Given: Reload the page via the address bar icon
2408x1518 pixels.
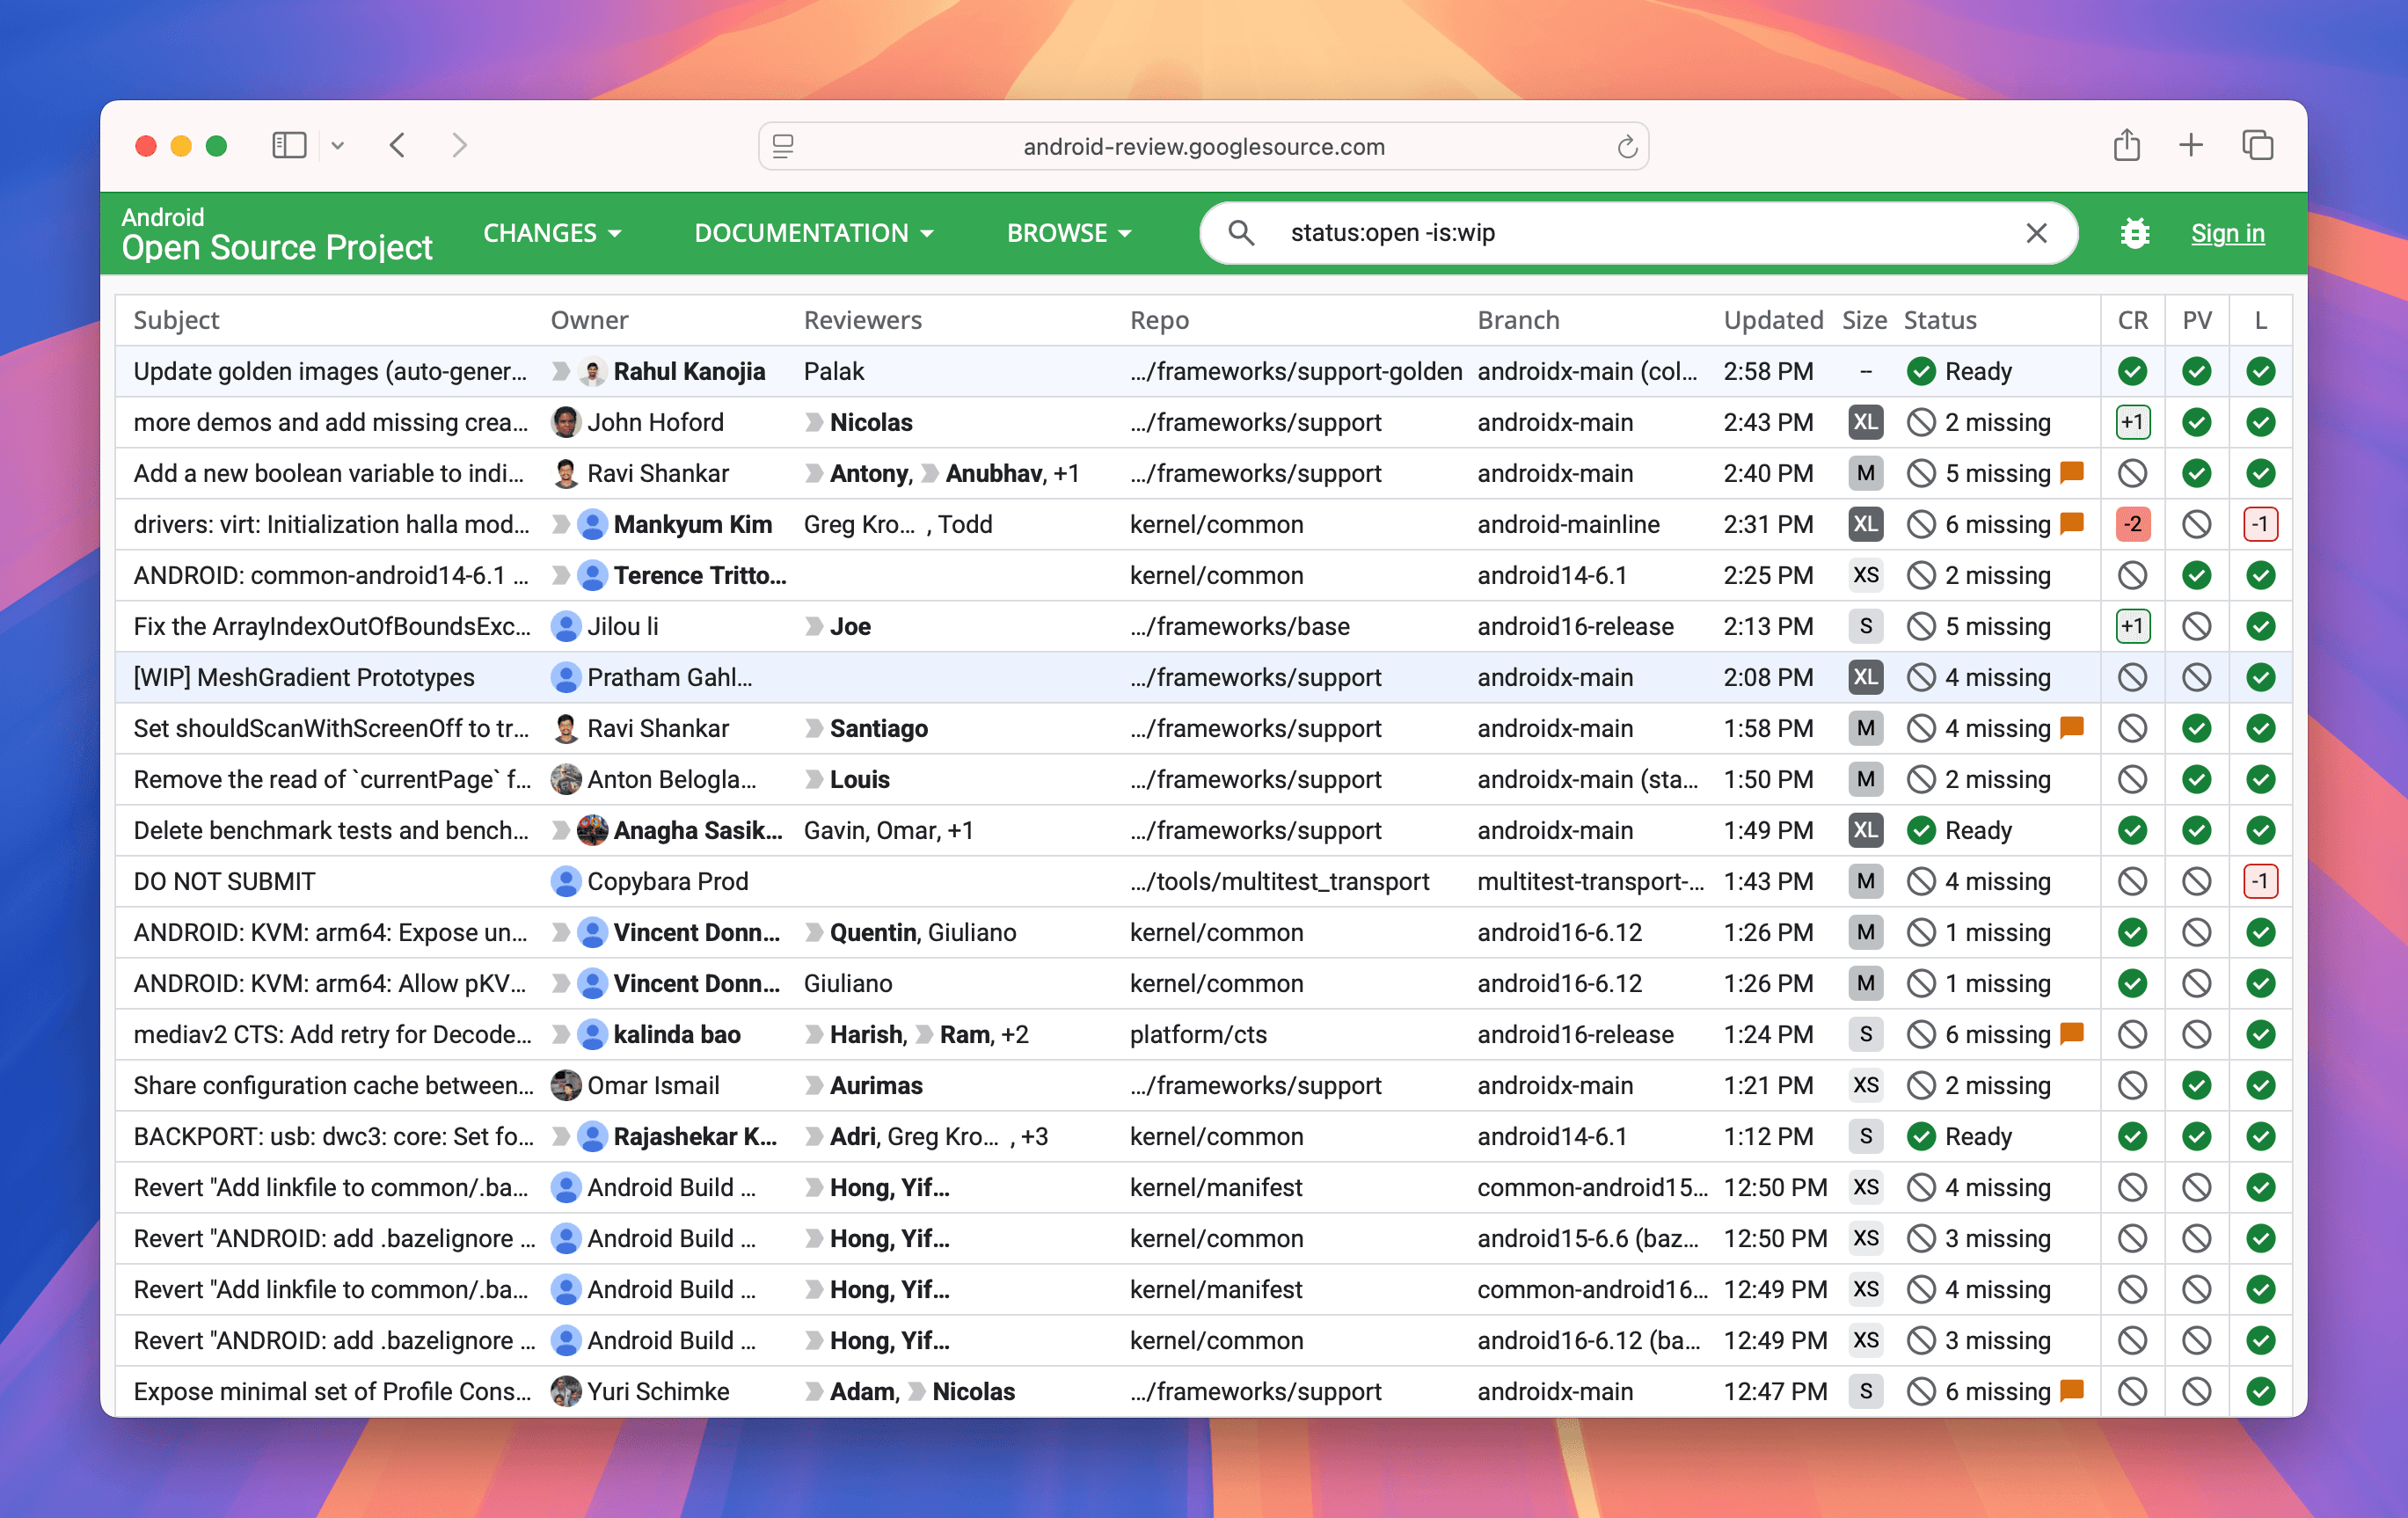Looking at the screenshot, I should (x=1627, y=145).
